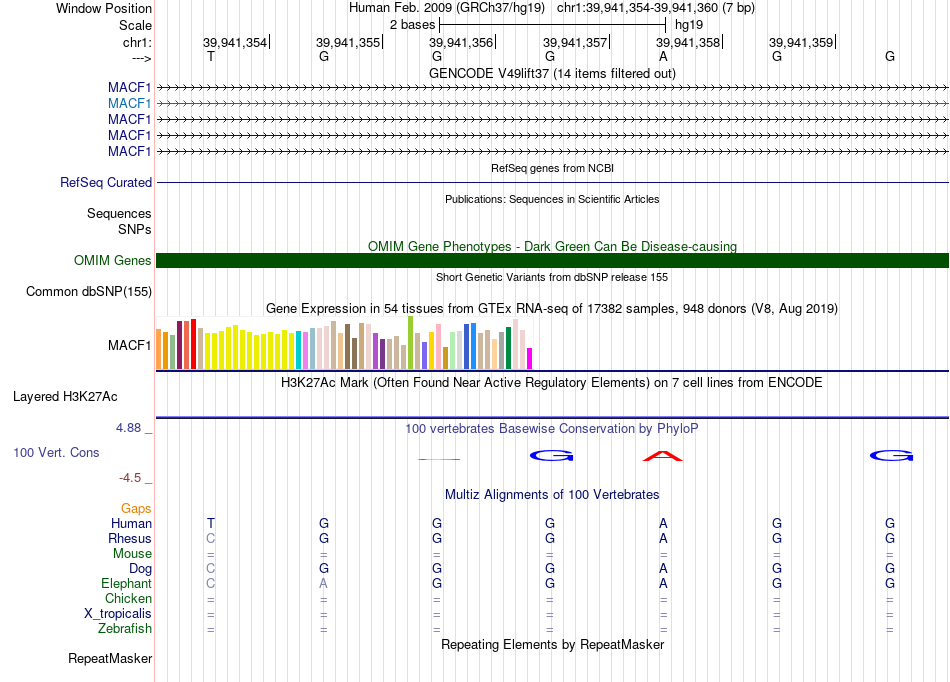Click the chr1:39,941,354-39,941,360 (7 bp) position text
Screen dimensions: 950x682
(x=656, y=8)
